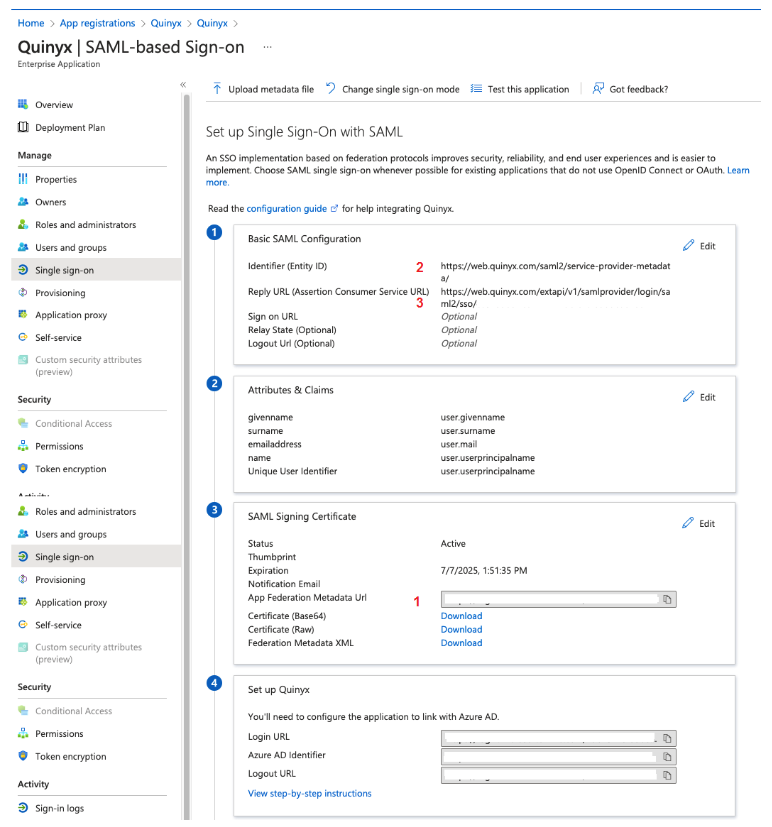Click the Deployment Plan book icon
The height and width of the screenshot is (827, 772).
23,127
